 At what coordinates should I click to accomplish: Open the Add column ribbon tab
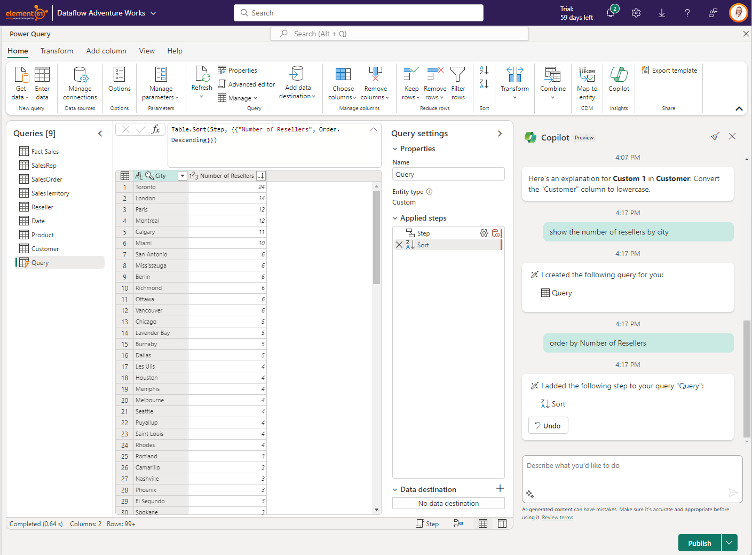(x=106, y=50)
